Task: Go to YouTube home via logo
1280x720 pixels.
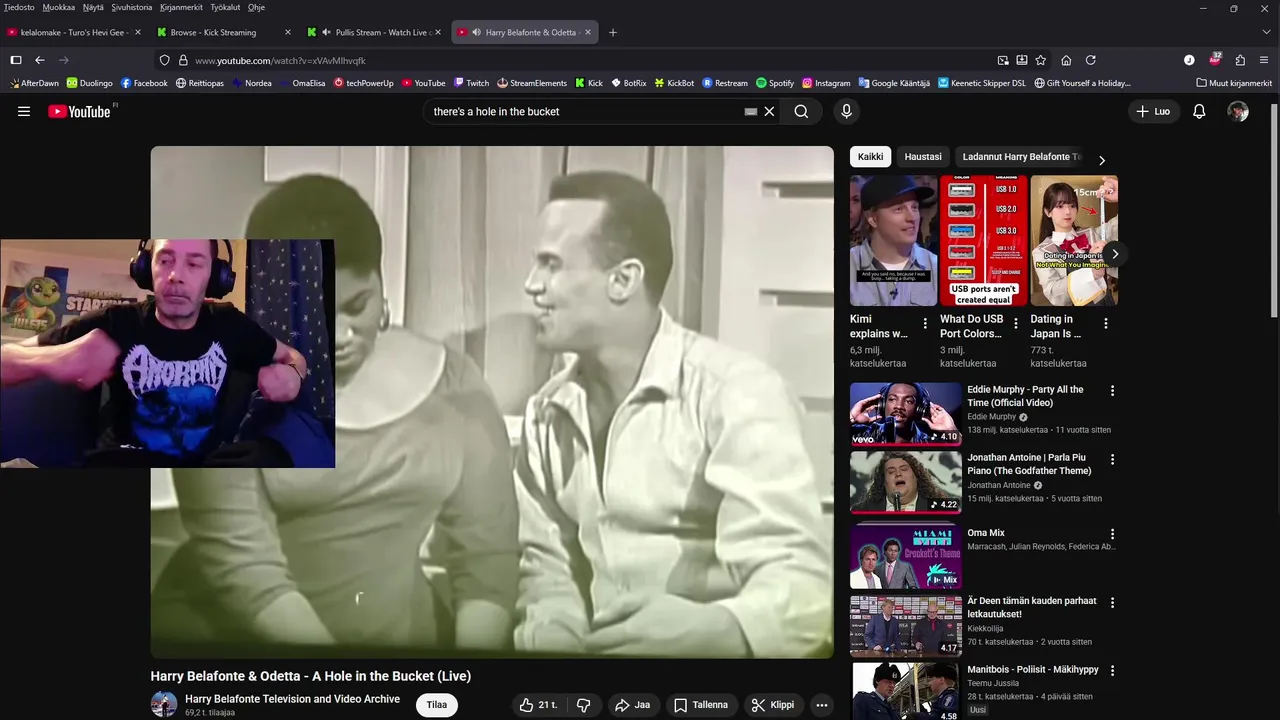Action: point(79,111)
